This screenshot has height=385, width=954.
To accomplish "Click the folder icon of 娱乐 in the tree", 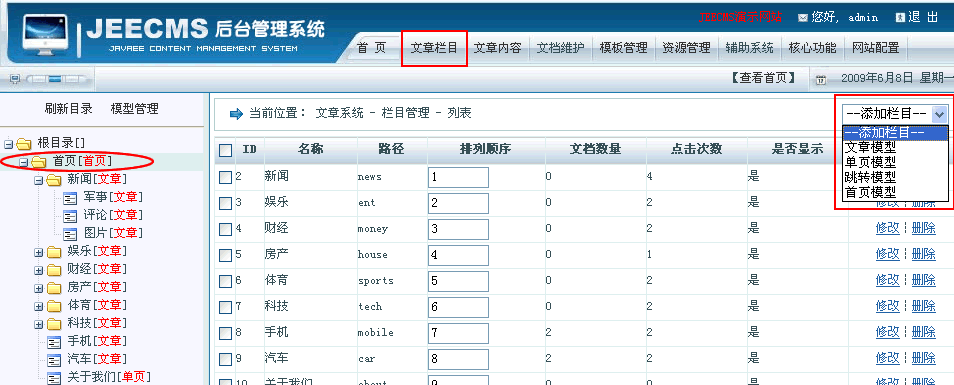I will pos(54,252).
